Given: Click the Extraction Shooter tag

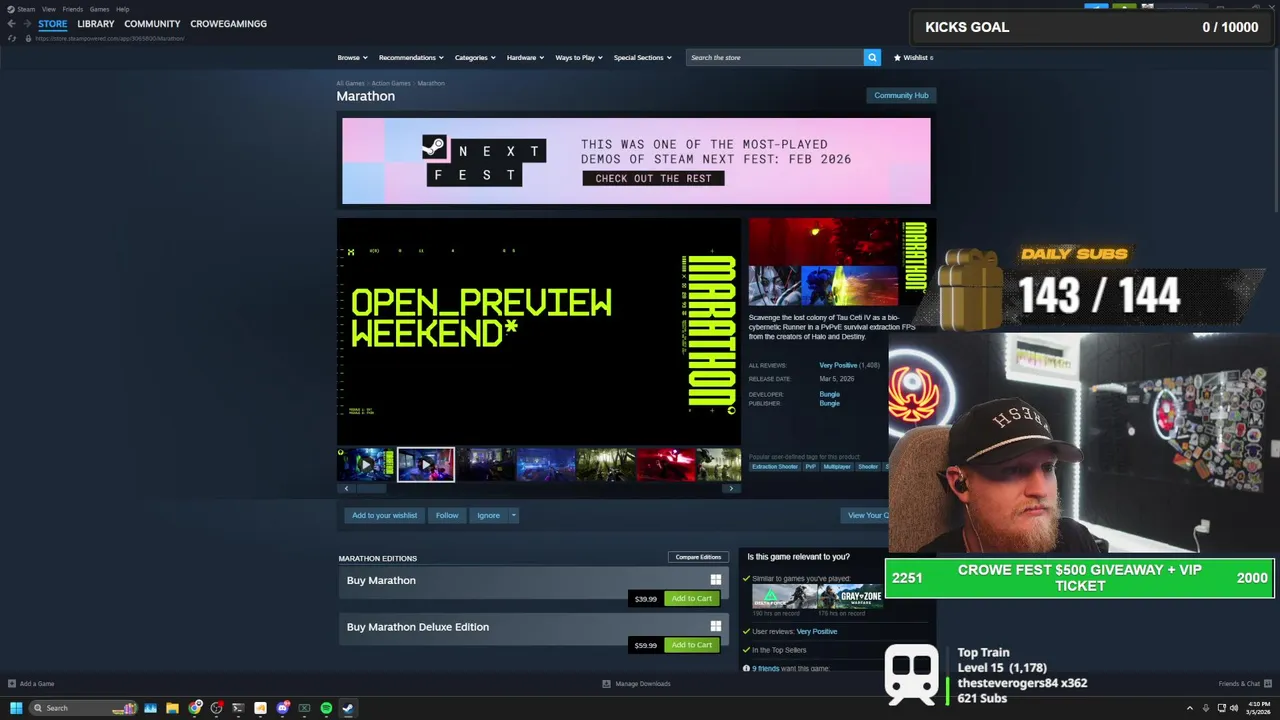Looking at the screenshot, I should click(775, 467).
